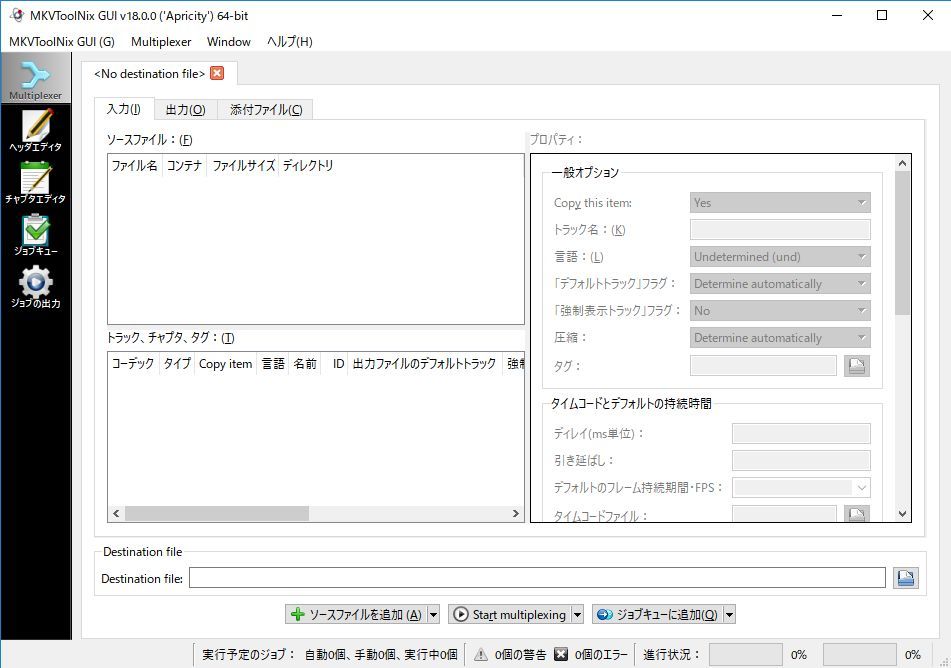Click the warning triangle status icon
Image resolution: width=951 pixels, height=668 pixels.
[x=480, y=654]
